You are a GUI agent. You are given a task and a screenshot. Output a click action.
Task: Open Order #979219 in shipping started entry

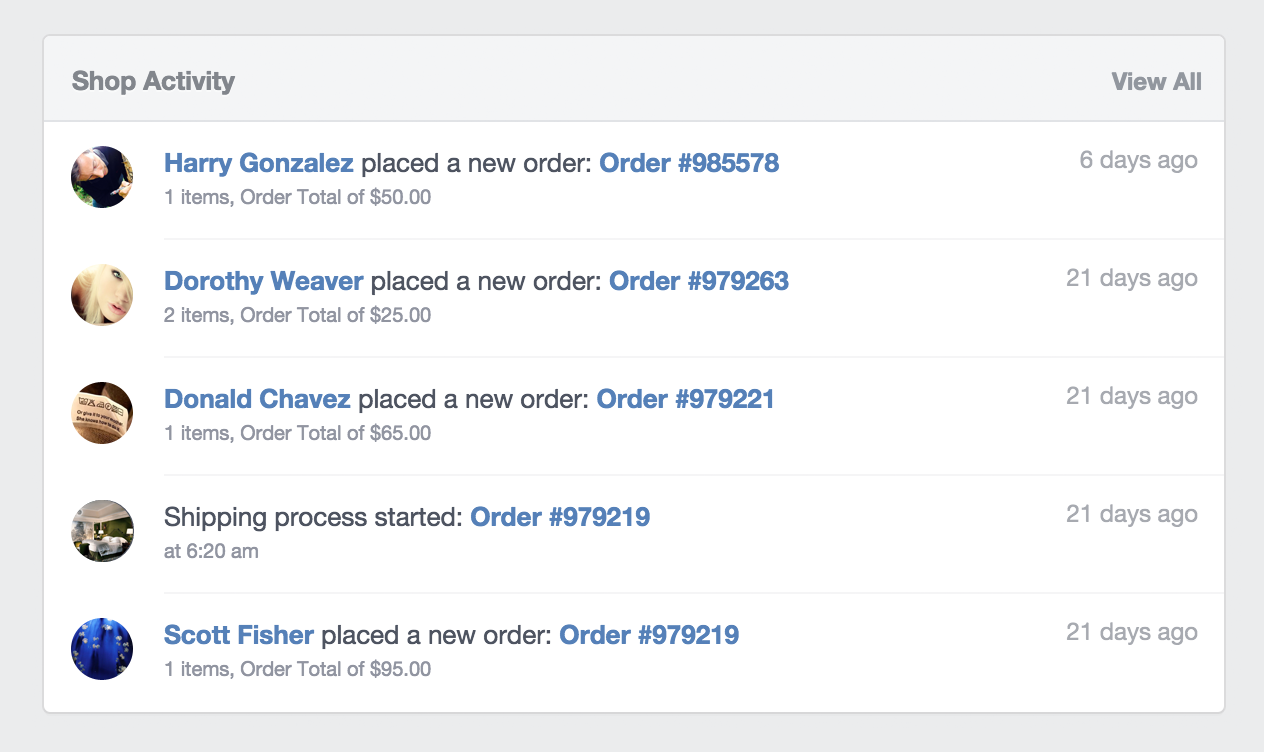tap(560, 517)
